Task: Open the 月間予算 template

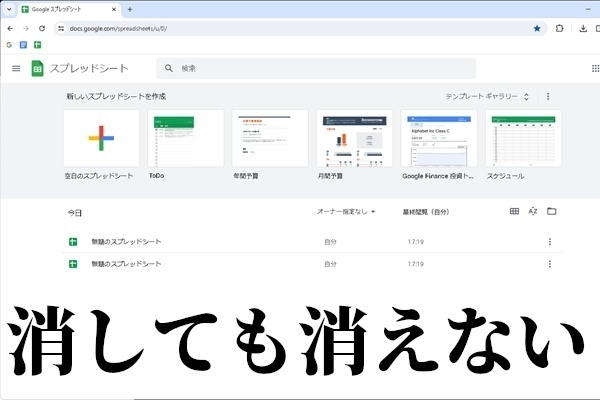Action: click(354, 138)
